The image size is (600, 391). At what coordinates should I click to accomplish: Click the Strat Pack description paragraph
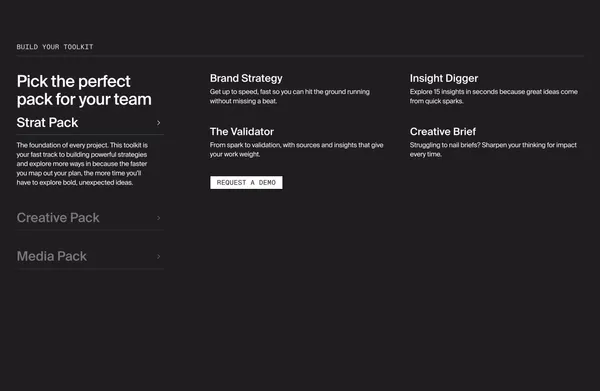coord(82,164)
